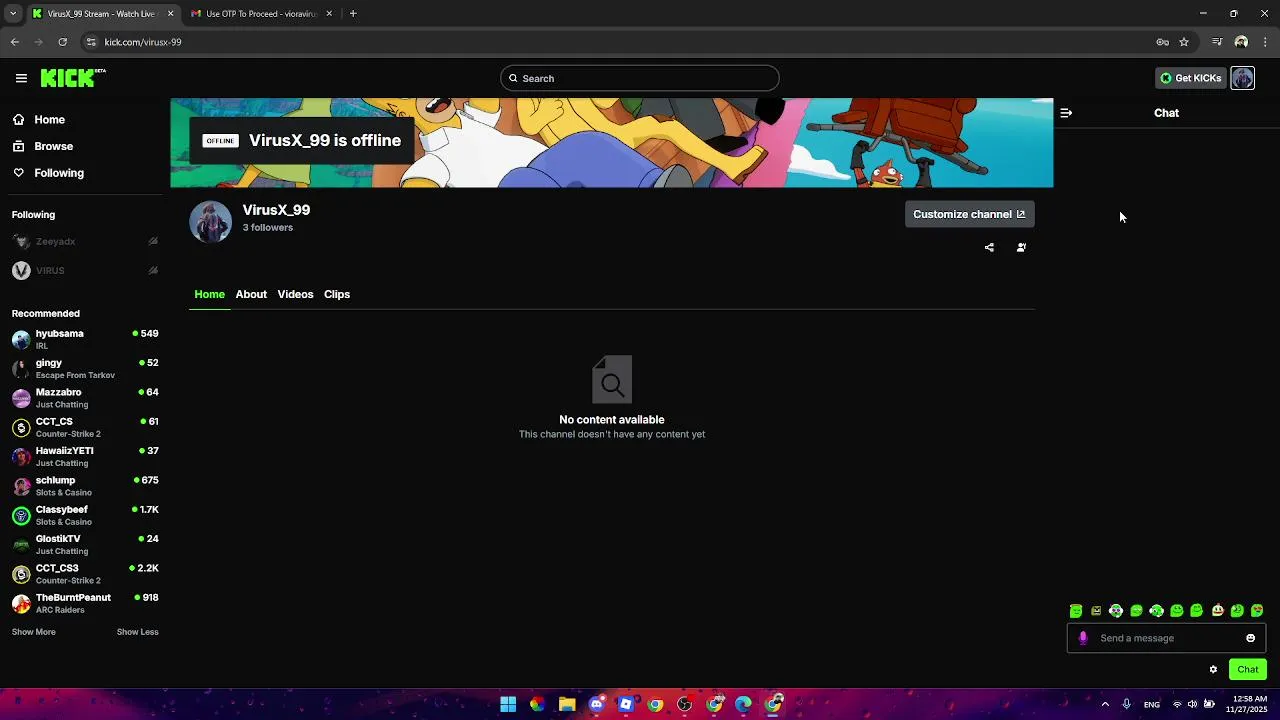Screen dimensions: 1280x720
Task: Open the Chrome three-dot menu
Action: [x=1266, y=42]
